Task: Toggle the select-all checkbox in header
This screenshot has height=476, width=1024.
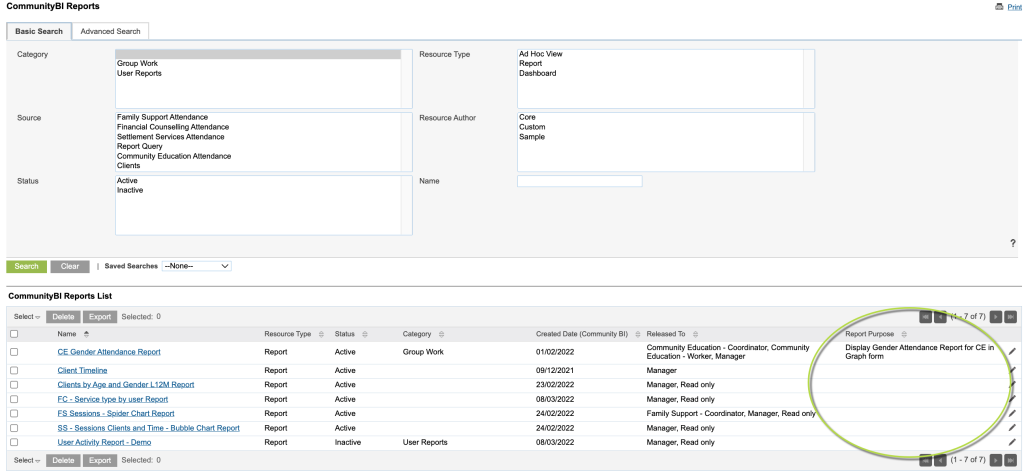Action: (14, 334)
